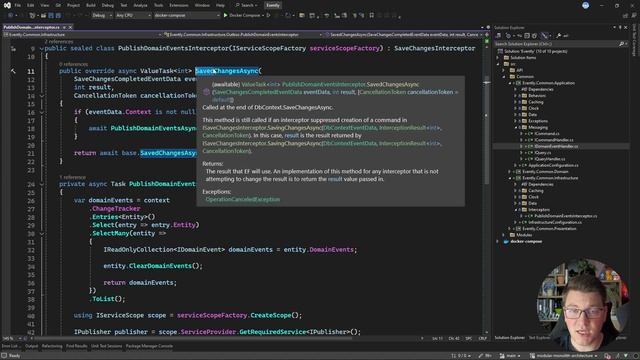Open Evently.Common.Infrastructure project navigation dropdown
The width and height of the screenshot is (640, 360).
tap(82, 35)
